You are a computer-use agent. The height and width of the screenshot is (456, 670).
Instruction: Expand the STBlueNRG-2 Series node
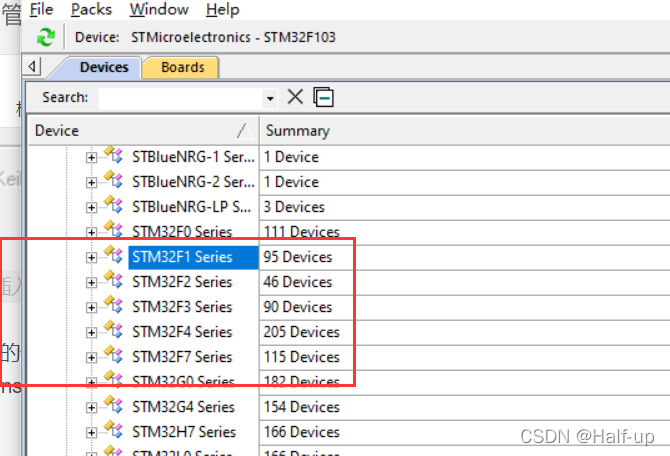(x=91, y=182)
